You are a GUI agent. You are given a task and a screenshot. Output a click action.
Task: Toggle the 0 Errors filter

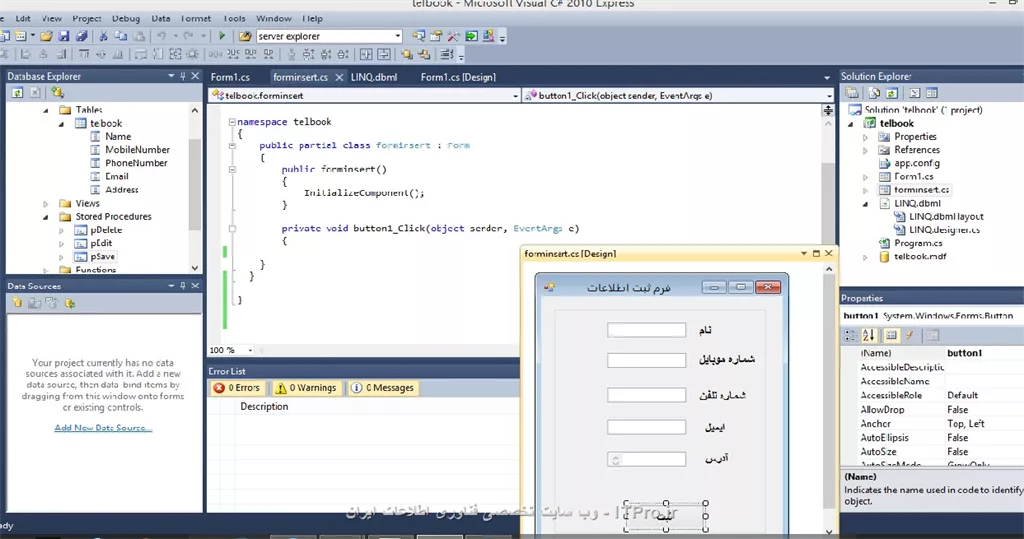[237, 388]
